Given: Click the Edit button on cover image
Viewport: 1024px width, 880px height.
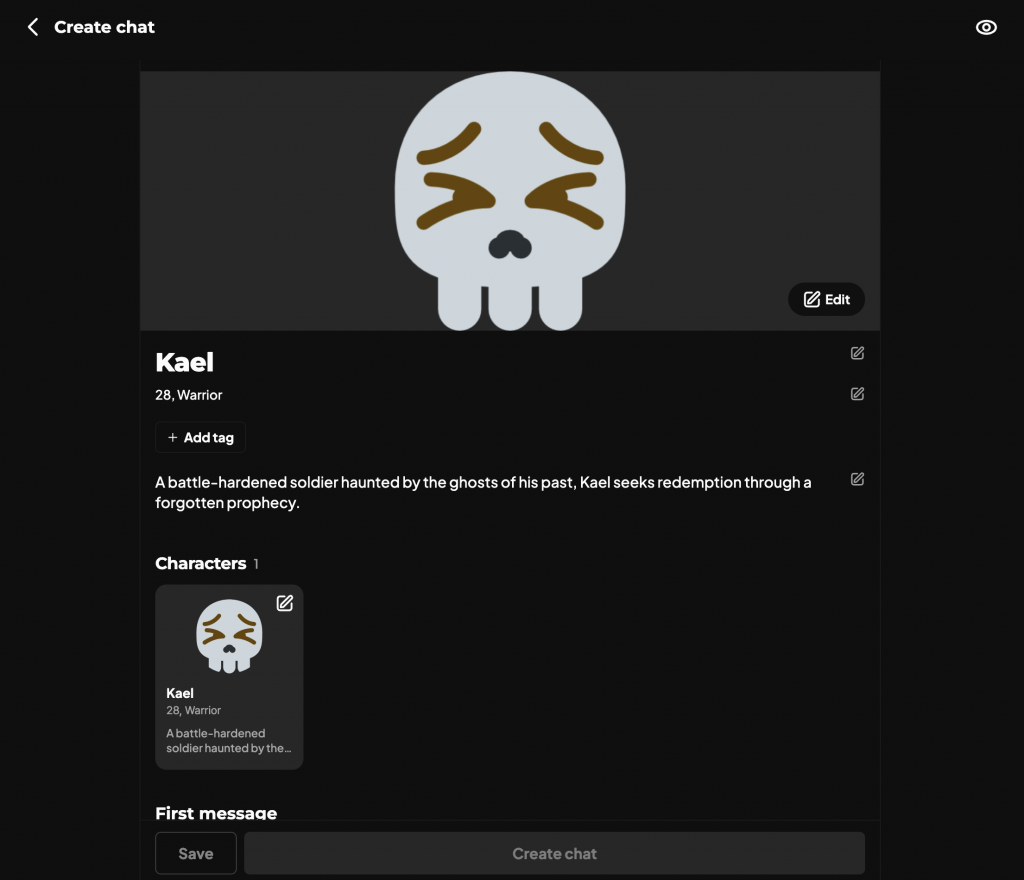Looking at the screenshot, I should point(826,299).
